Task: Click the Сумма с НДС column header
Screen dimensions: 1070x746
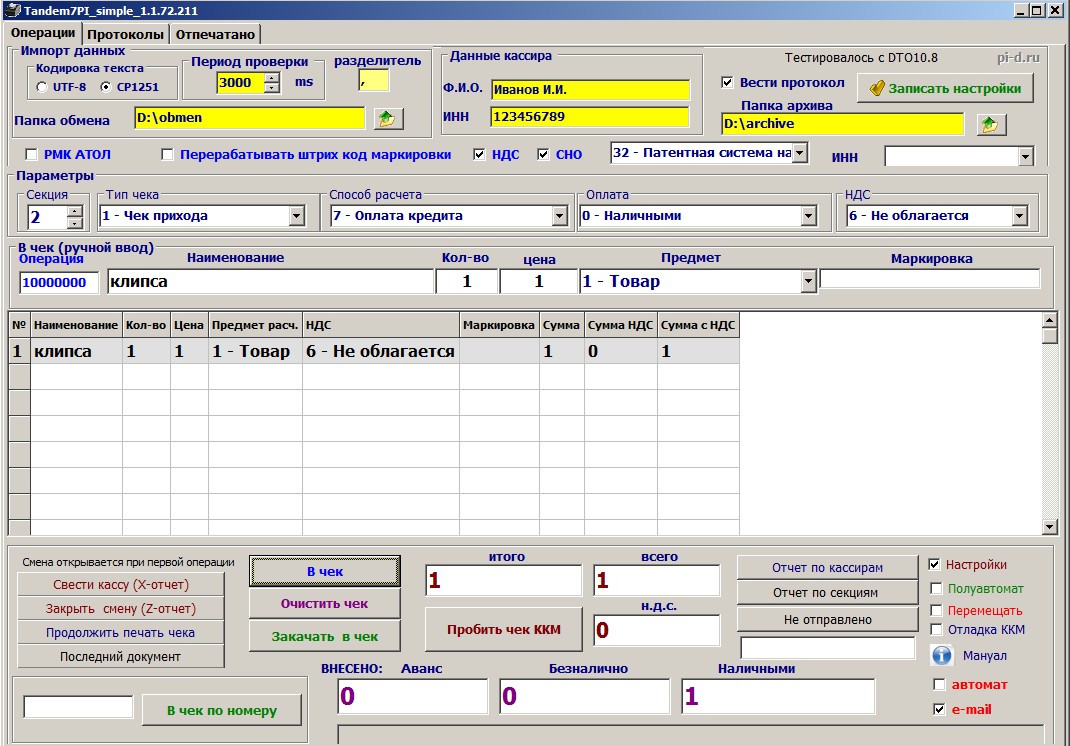Action: click(698, 326)
